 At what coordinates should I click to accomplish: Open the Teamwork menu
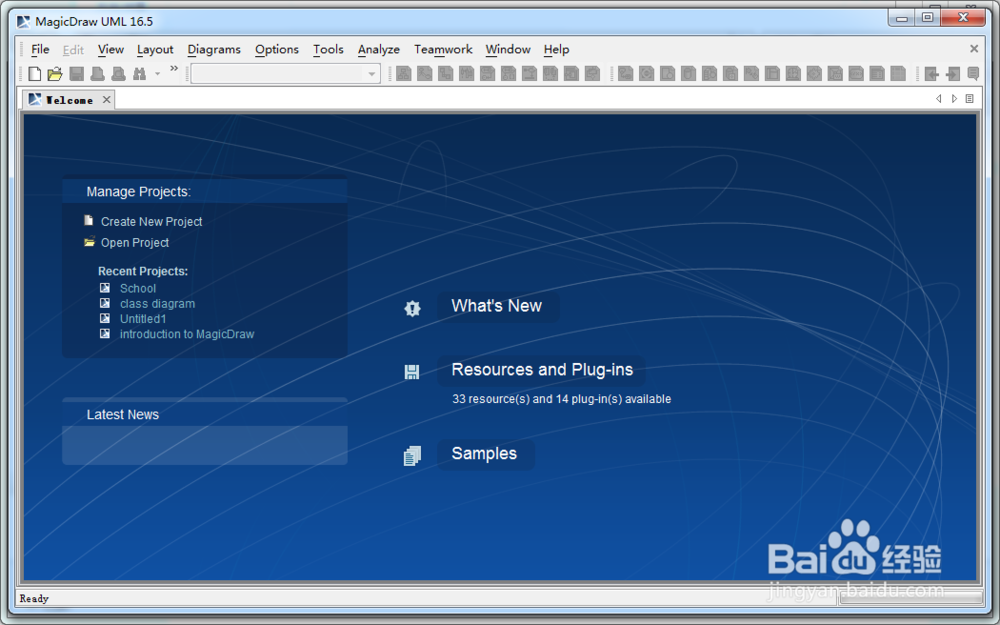[443, 49]
